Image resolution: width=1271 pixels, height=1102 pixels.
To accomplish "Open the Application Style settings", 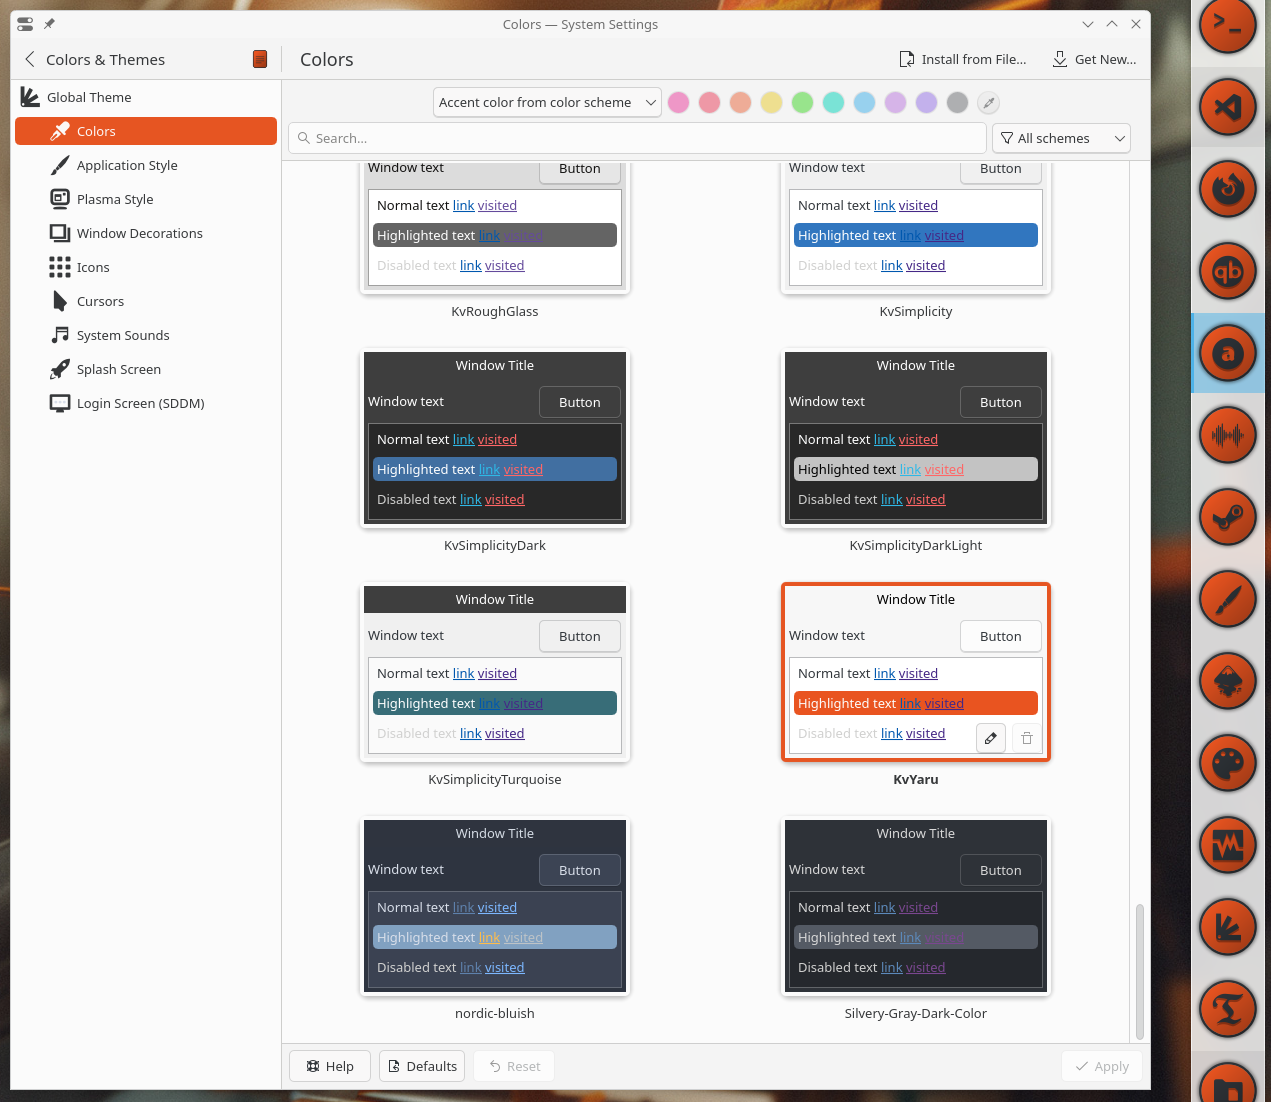I will (x=128, y=165).
